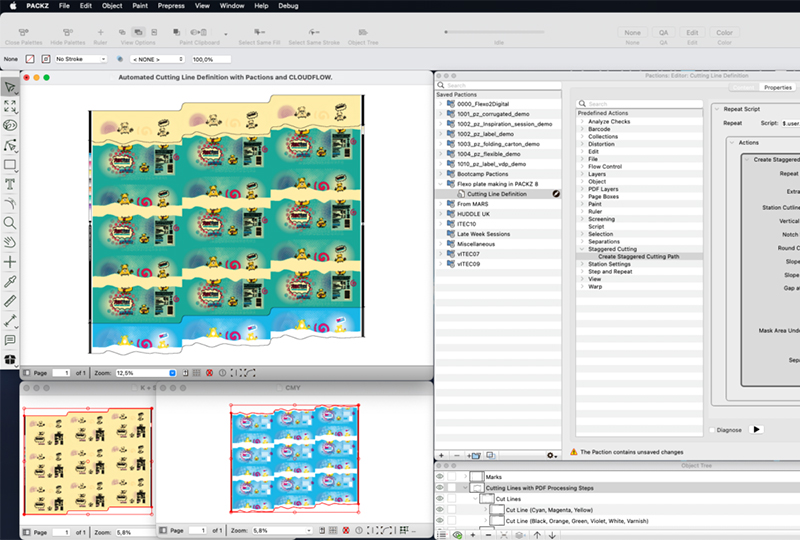Toggle visibility of Cut Line (Black, Orange, Green...)
800x540 pixels.
click(440, 521)
